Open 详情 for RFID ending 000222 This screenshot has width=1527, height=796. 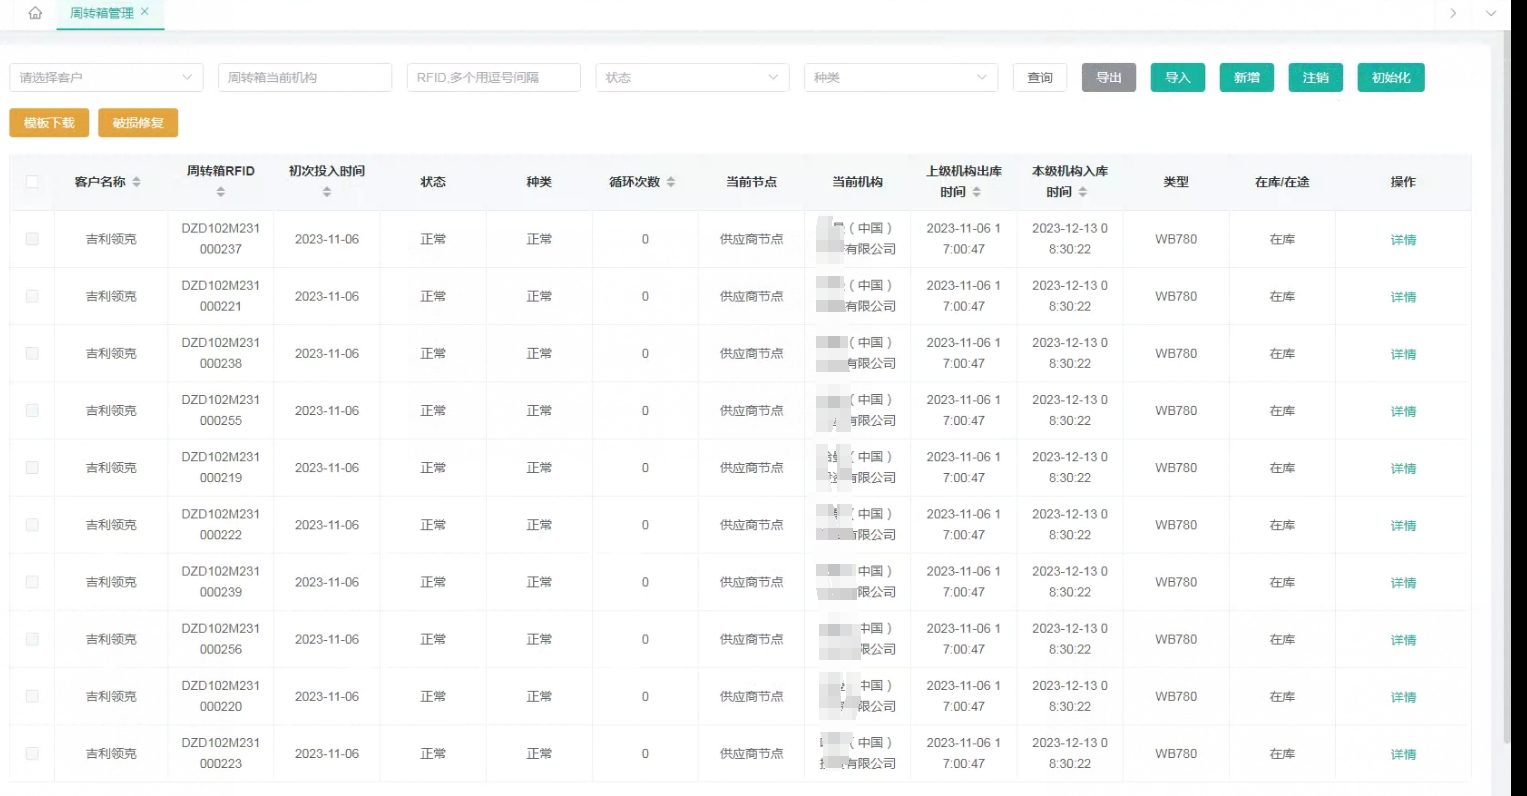coord(1403,525)
